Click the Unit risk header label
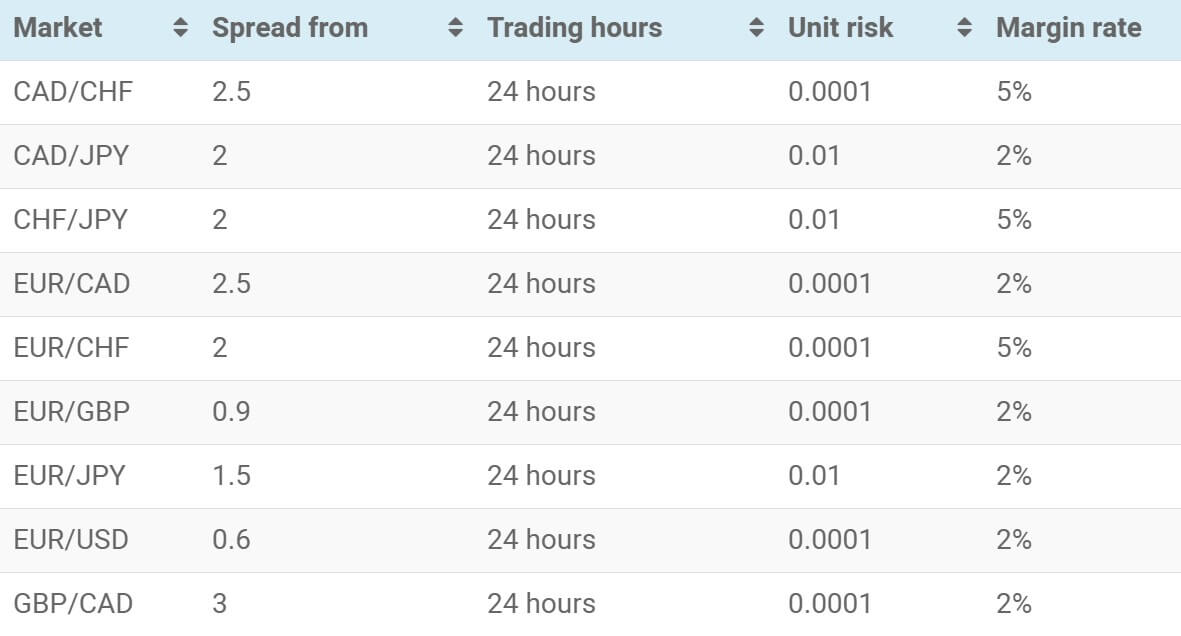This screenshot has height=636, width=1181. 841,28
